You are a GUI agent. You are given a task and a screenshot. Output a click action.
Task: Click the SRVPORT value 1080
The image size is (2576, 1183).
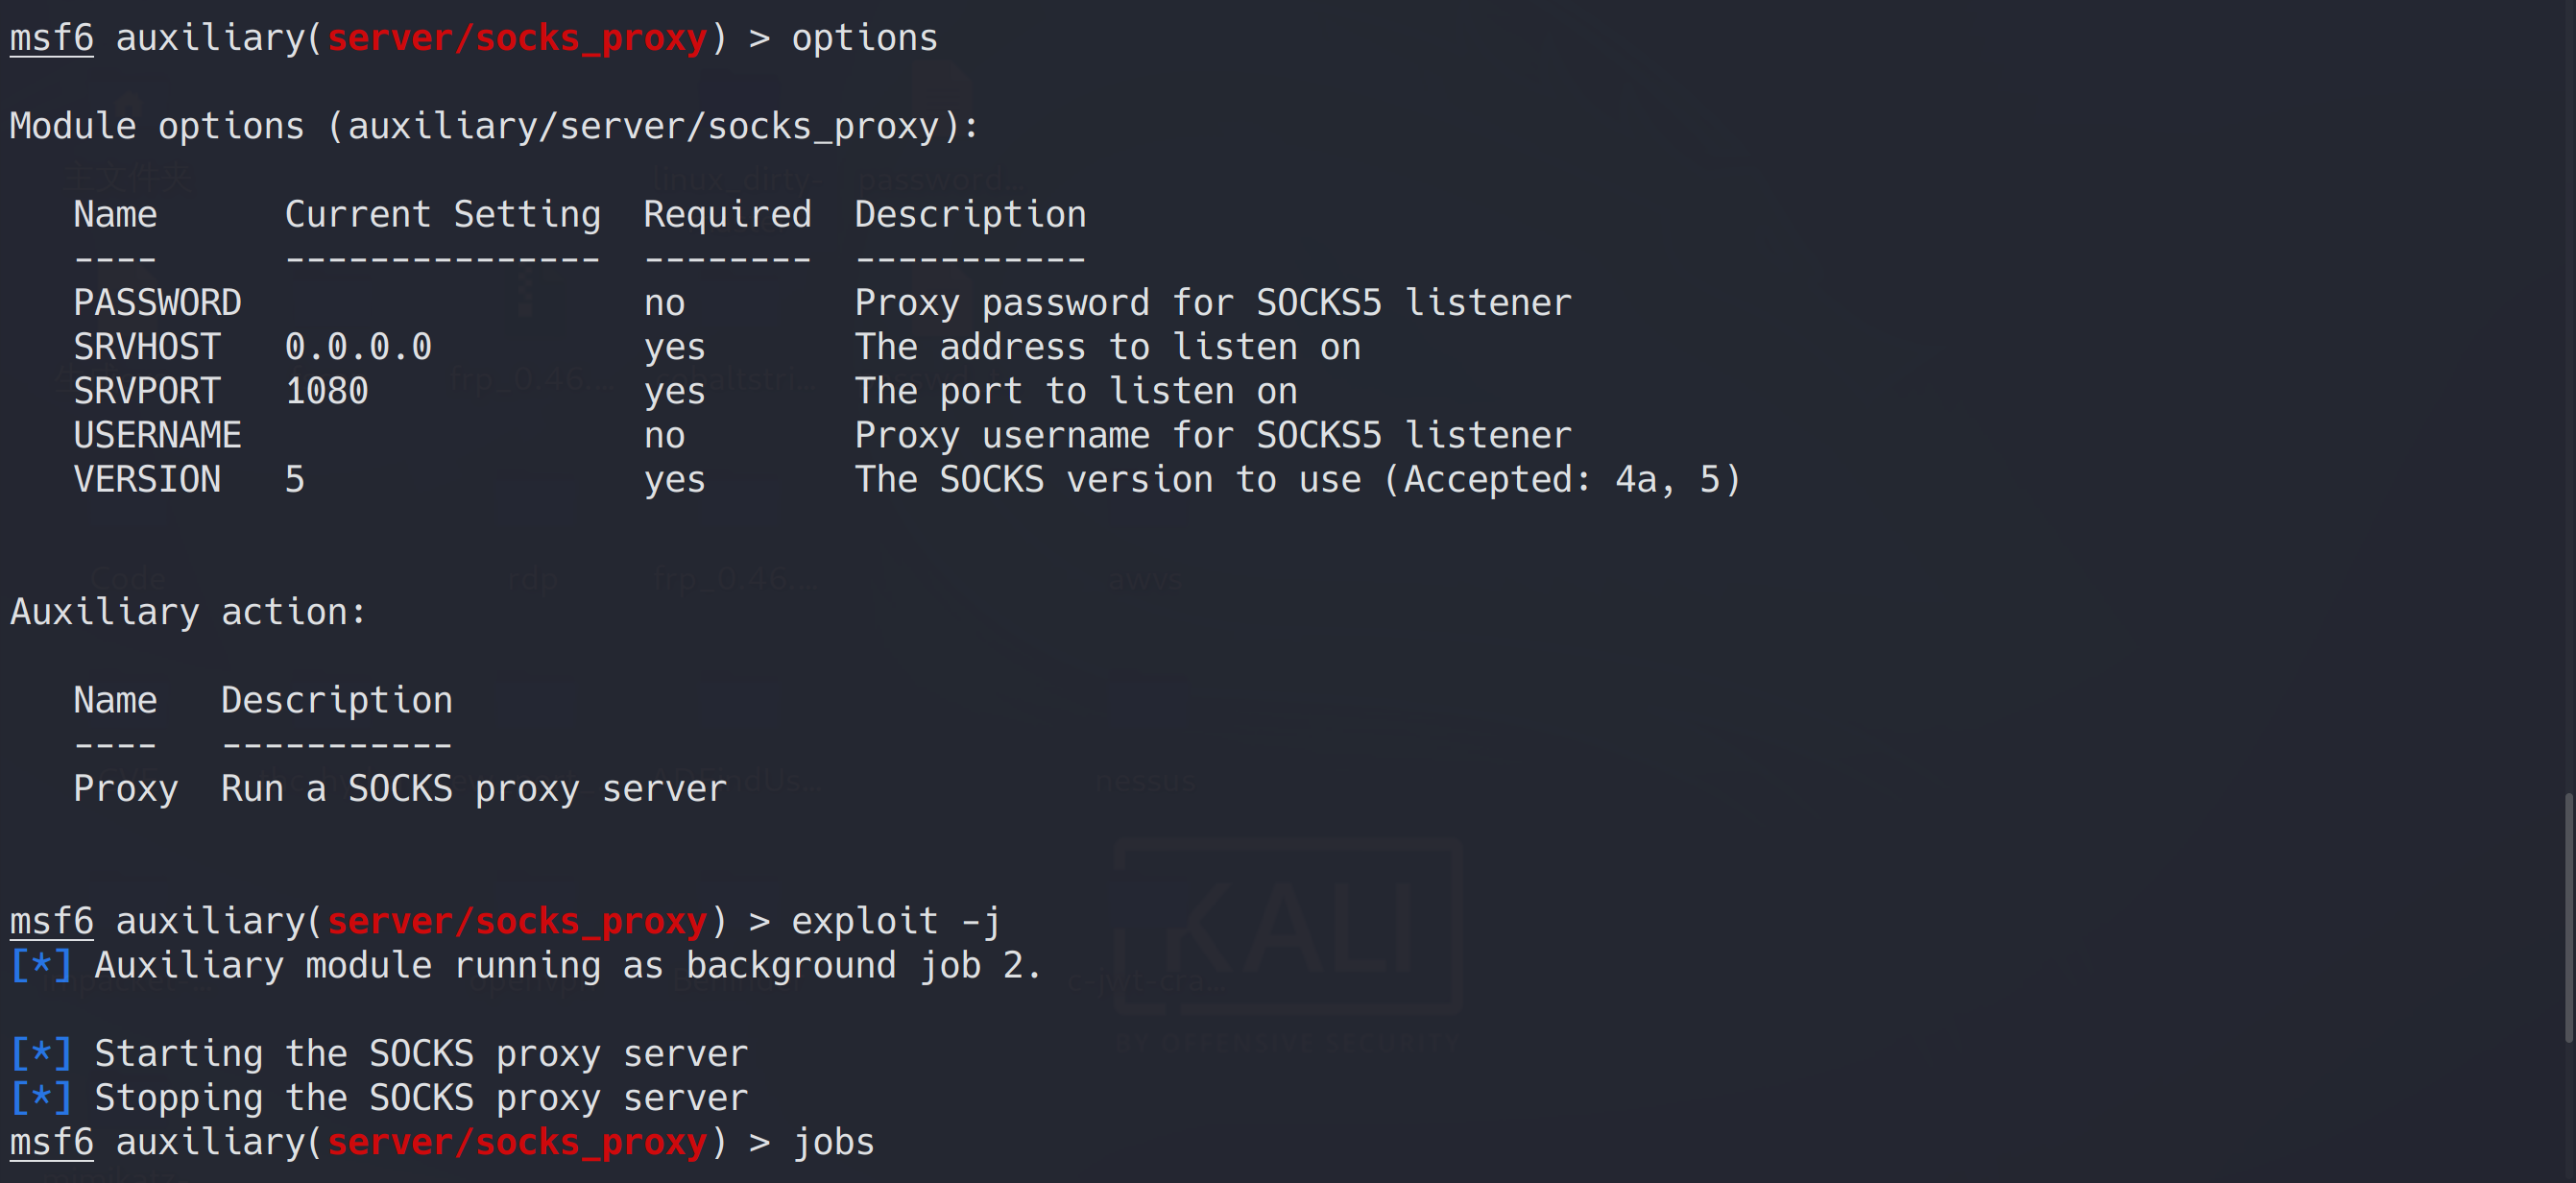click(327, 391)
